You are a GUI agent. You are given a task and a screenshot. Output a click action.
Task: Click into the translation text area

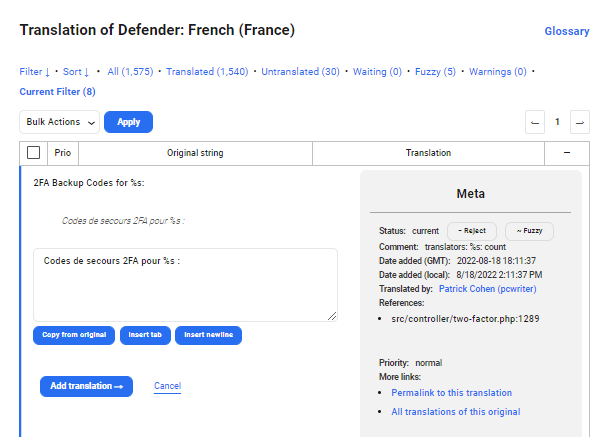pyautogui.click(x=185, y=285)
